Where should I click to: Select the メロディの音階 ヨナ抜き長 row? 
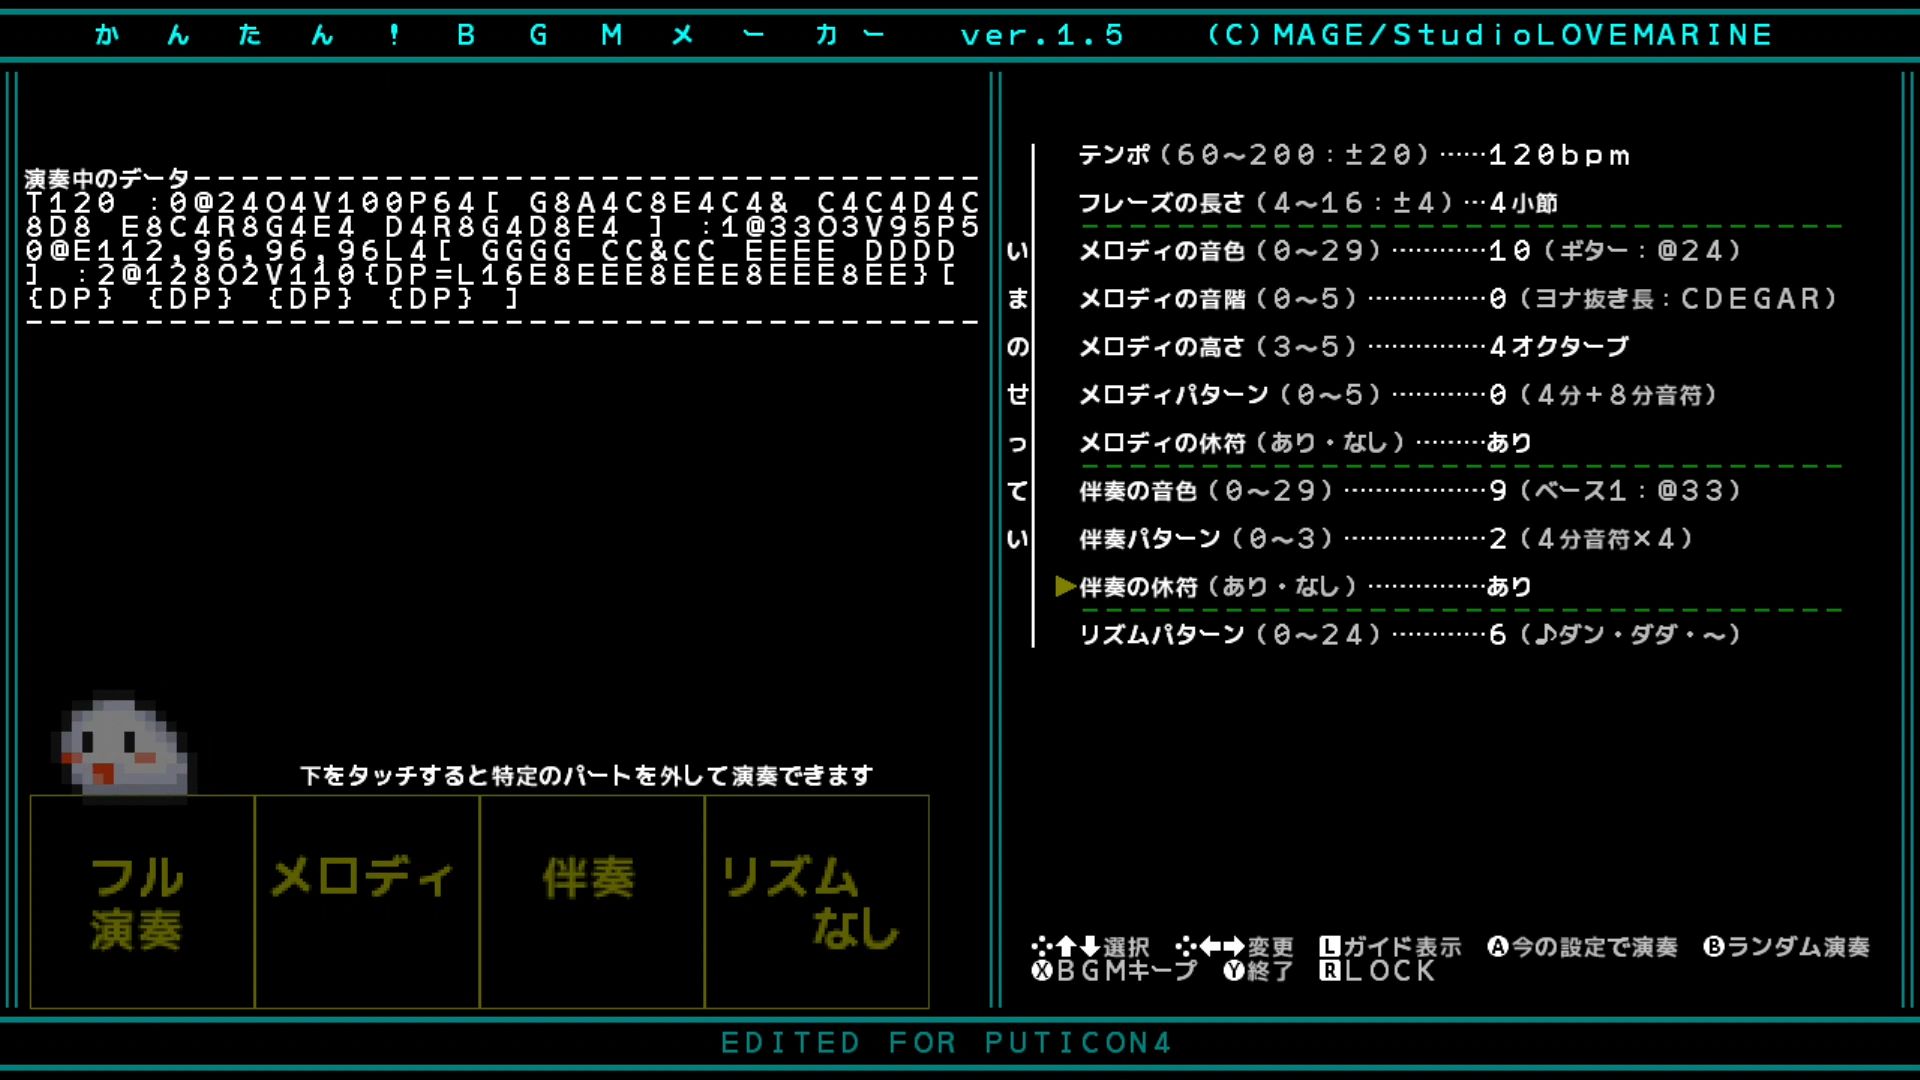(x=1458, y=299)
